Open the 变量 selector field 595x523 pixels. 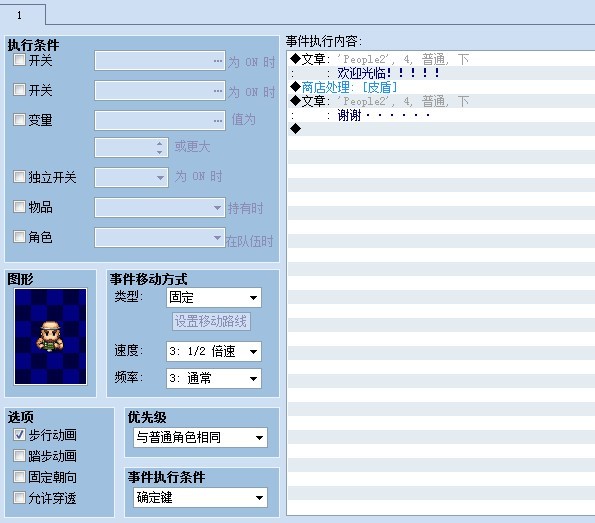160,121
